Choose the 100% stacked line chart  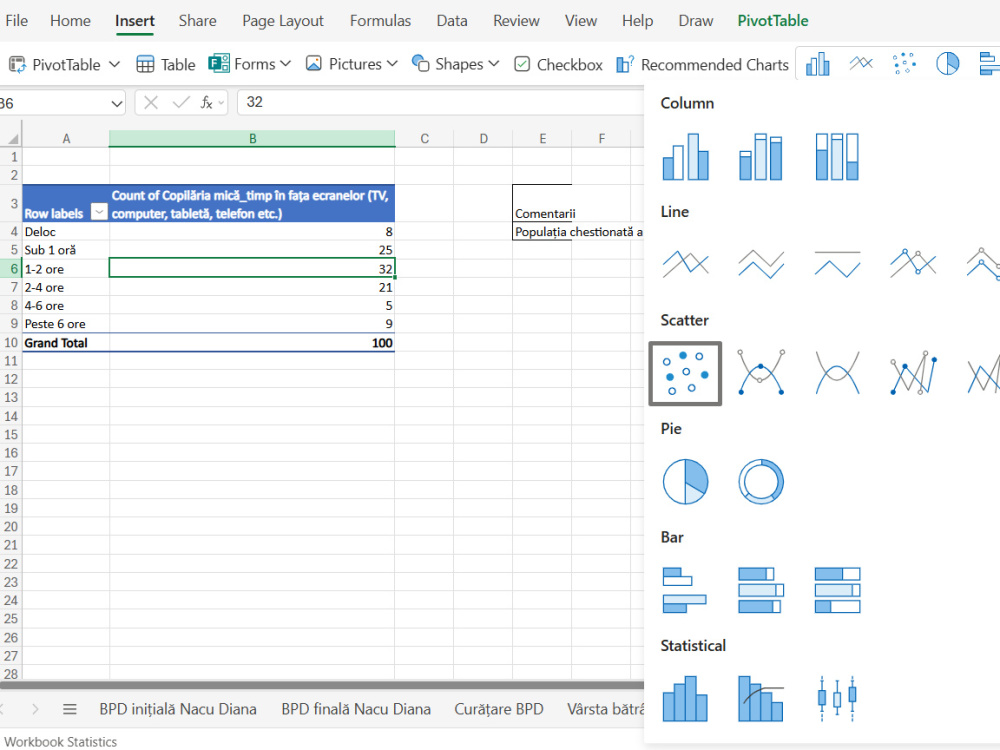click(x=837, y=264)
